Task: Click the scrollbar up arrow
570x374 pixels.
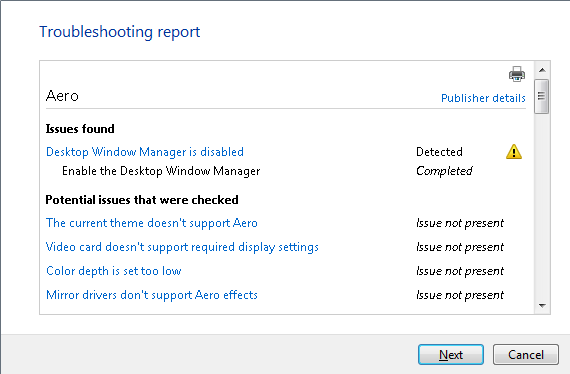Action: coord(542,70)
